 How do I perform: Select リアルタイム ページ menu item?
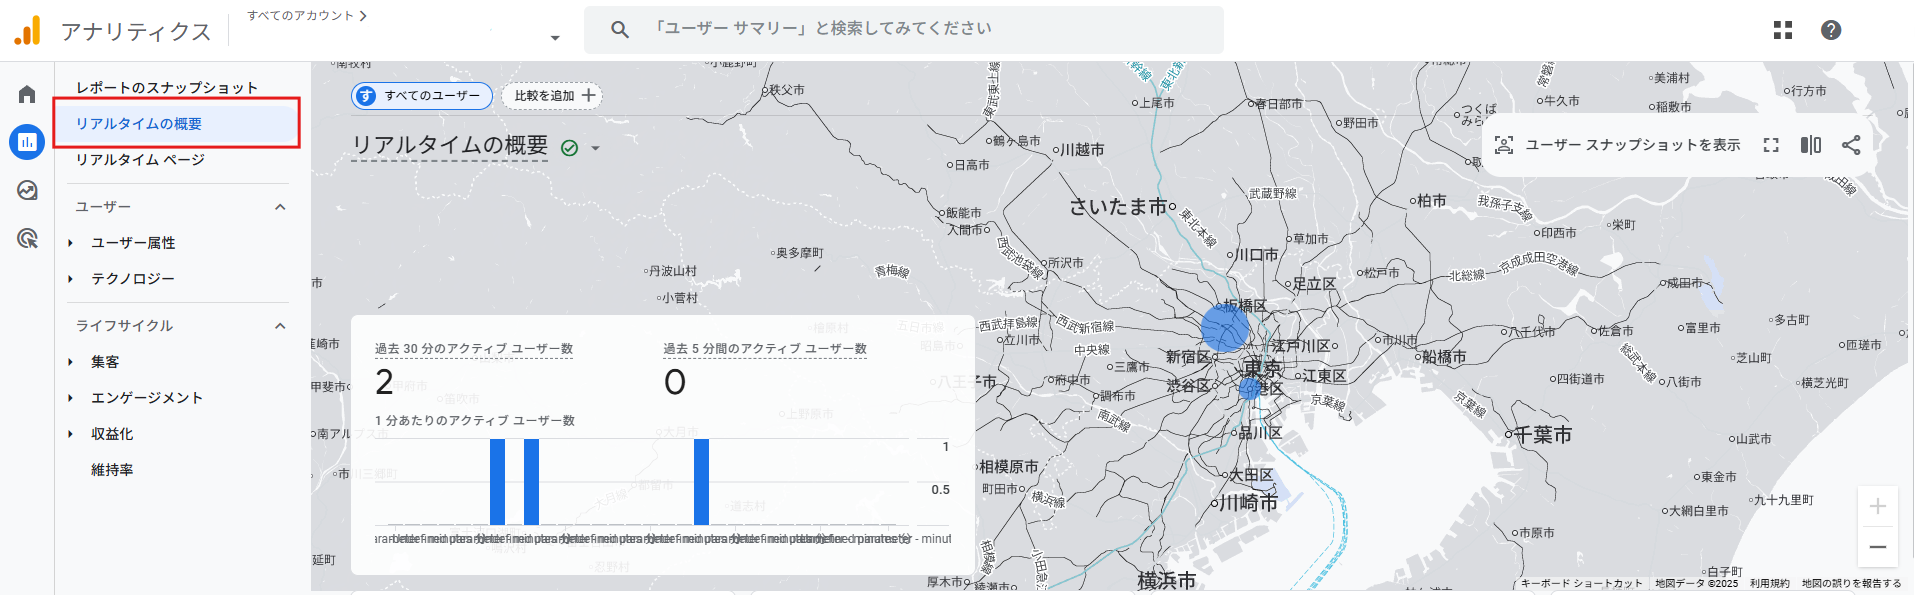point(140,160)
